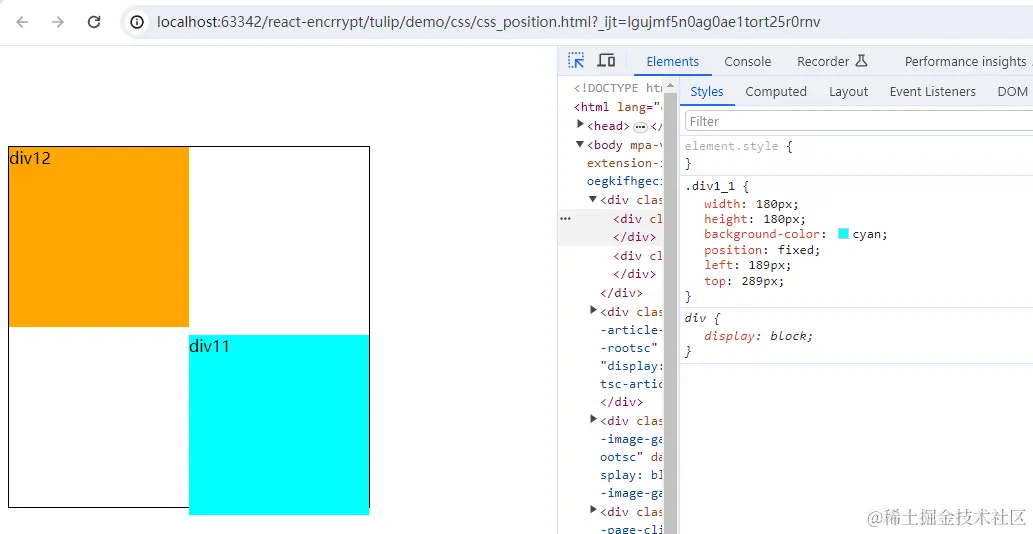Open the Performance insights tab
Viewport: 1033px width, 534px height.
pos(965,61)
